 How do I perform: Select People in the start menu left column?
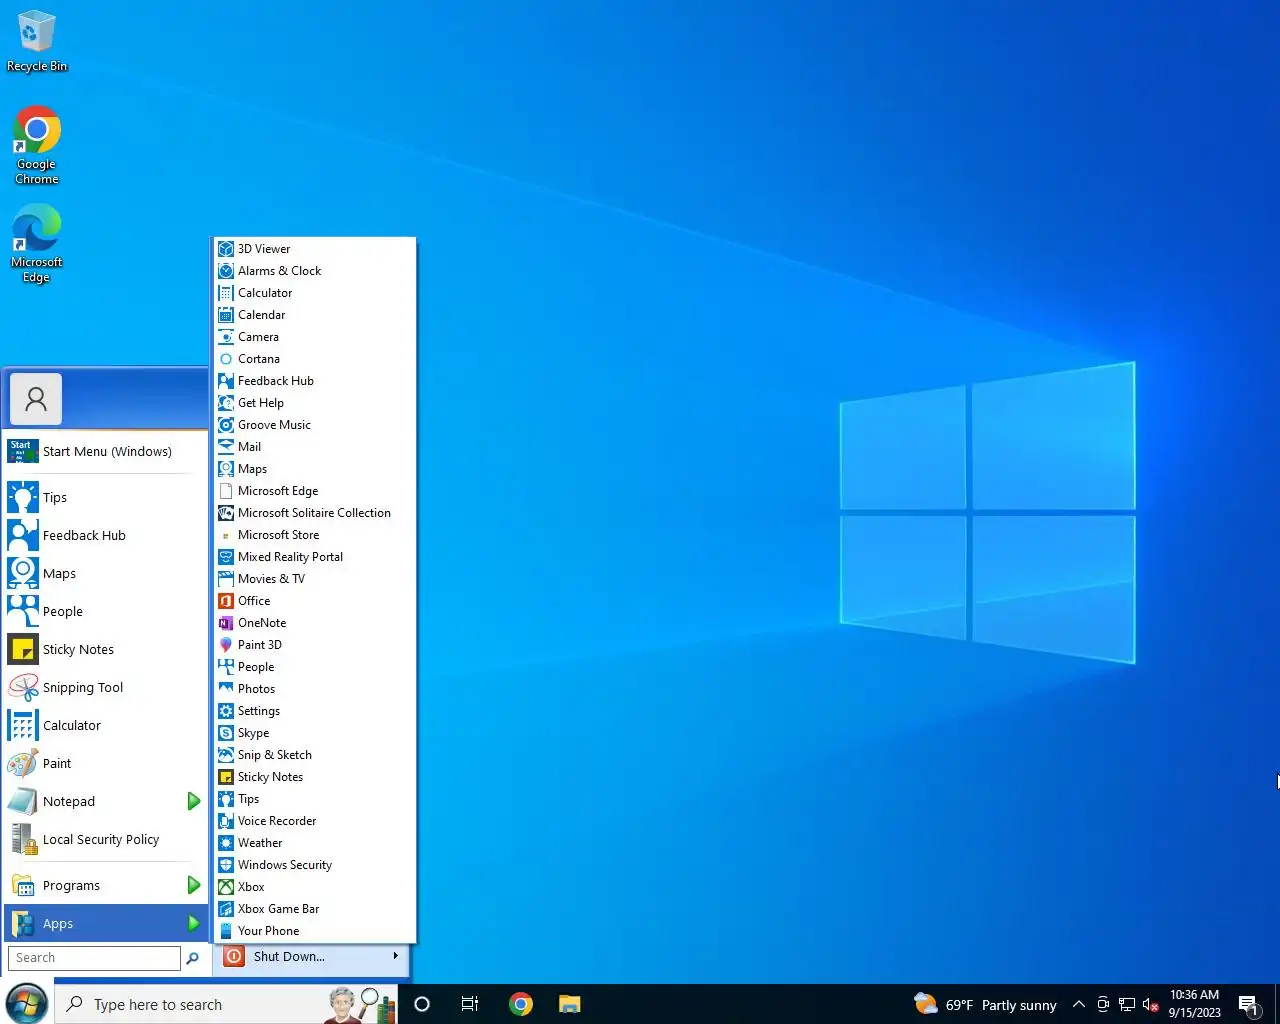[x=106, y=611]
